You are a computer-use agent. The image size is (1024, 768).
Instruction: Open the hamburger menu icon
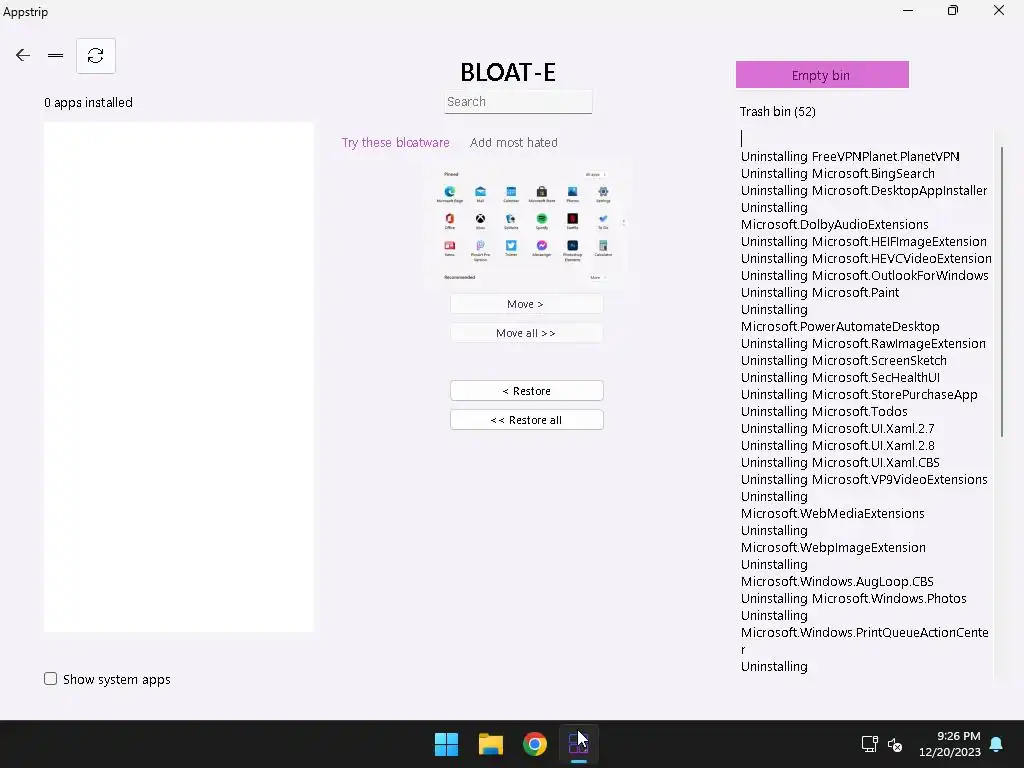pos(56,56)
